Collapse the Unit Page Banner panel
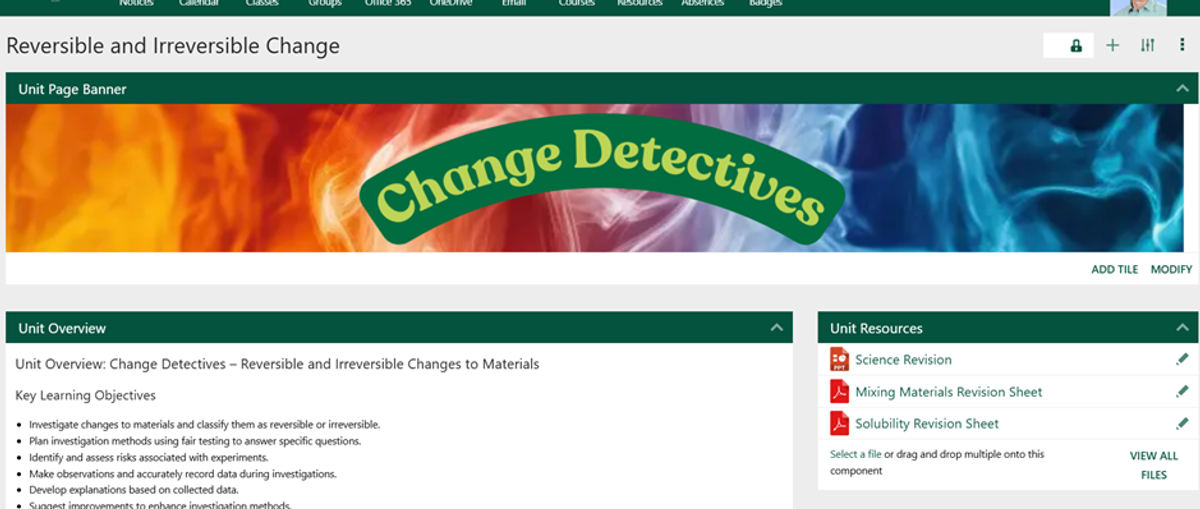 [1182, 89]
